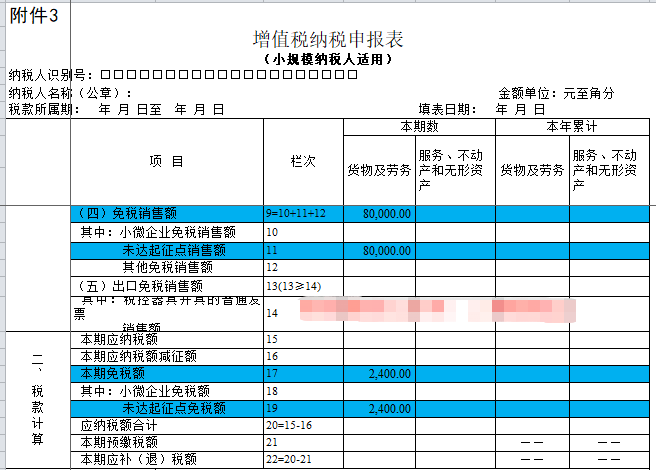Viewport: 656px width, 470px height.
Task: Click the 13(13≥14) cell
Action: pos(303,286)
